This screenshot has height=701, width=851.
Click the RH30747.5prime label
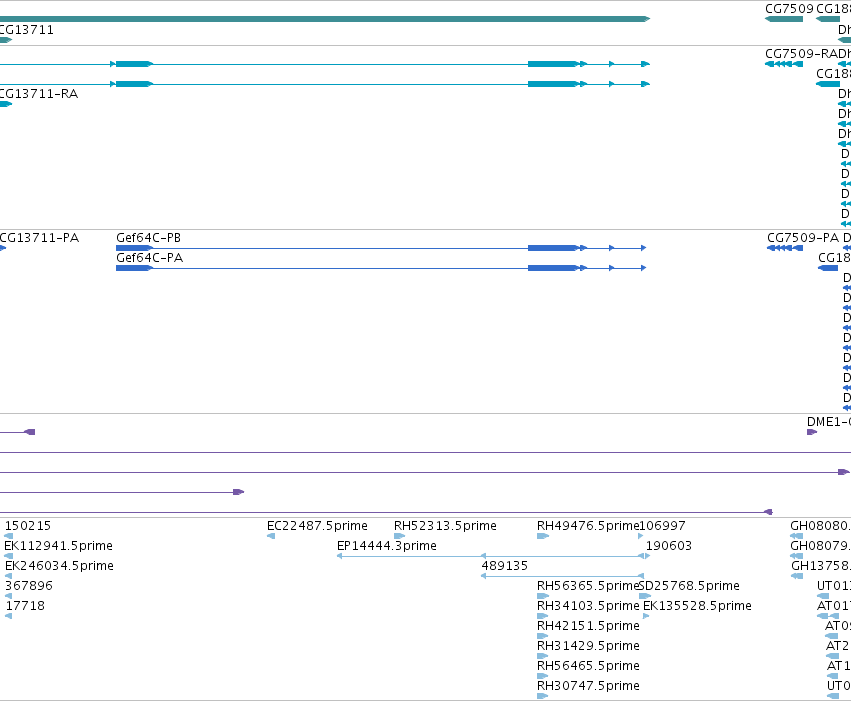pyautogui.click(x=588, y=686)
